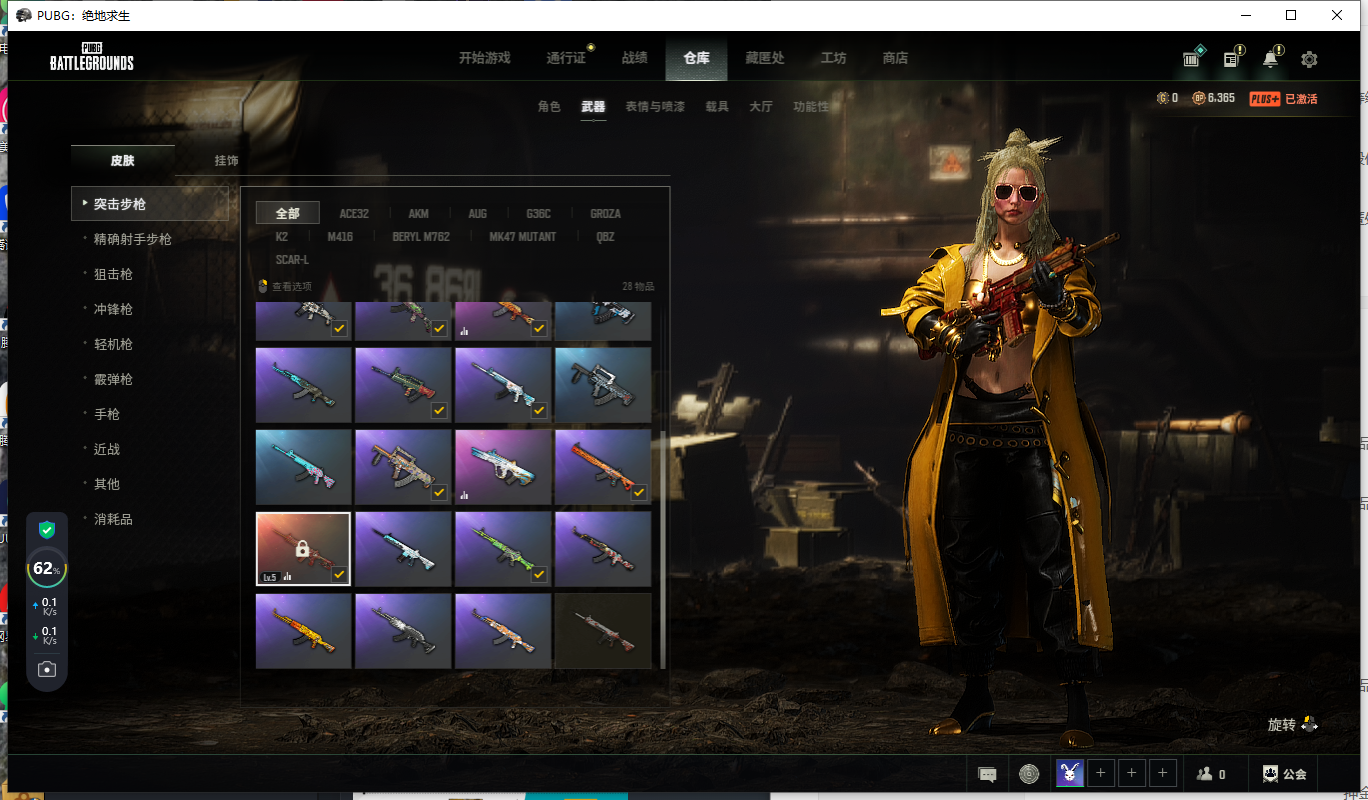Filter skins by AKM

[418, 214]
